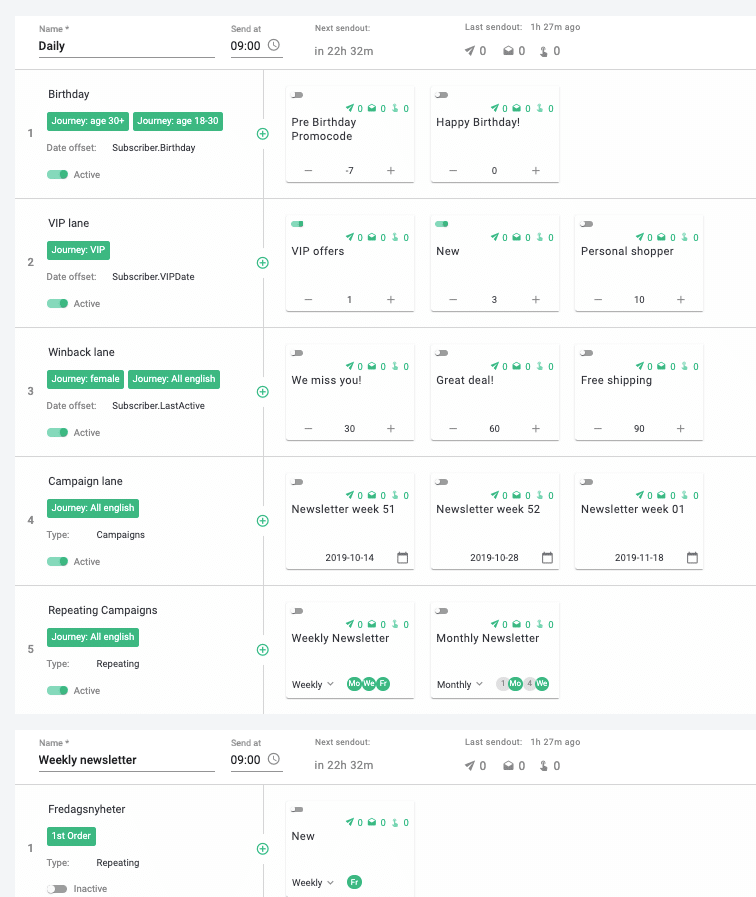
Task: Open the Weekly dropdown on the New card below
Action: tap(311, 882)
